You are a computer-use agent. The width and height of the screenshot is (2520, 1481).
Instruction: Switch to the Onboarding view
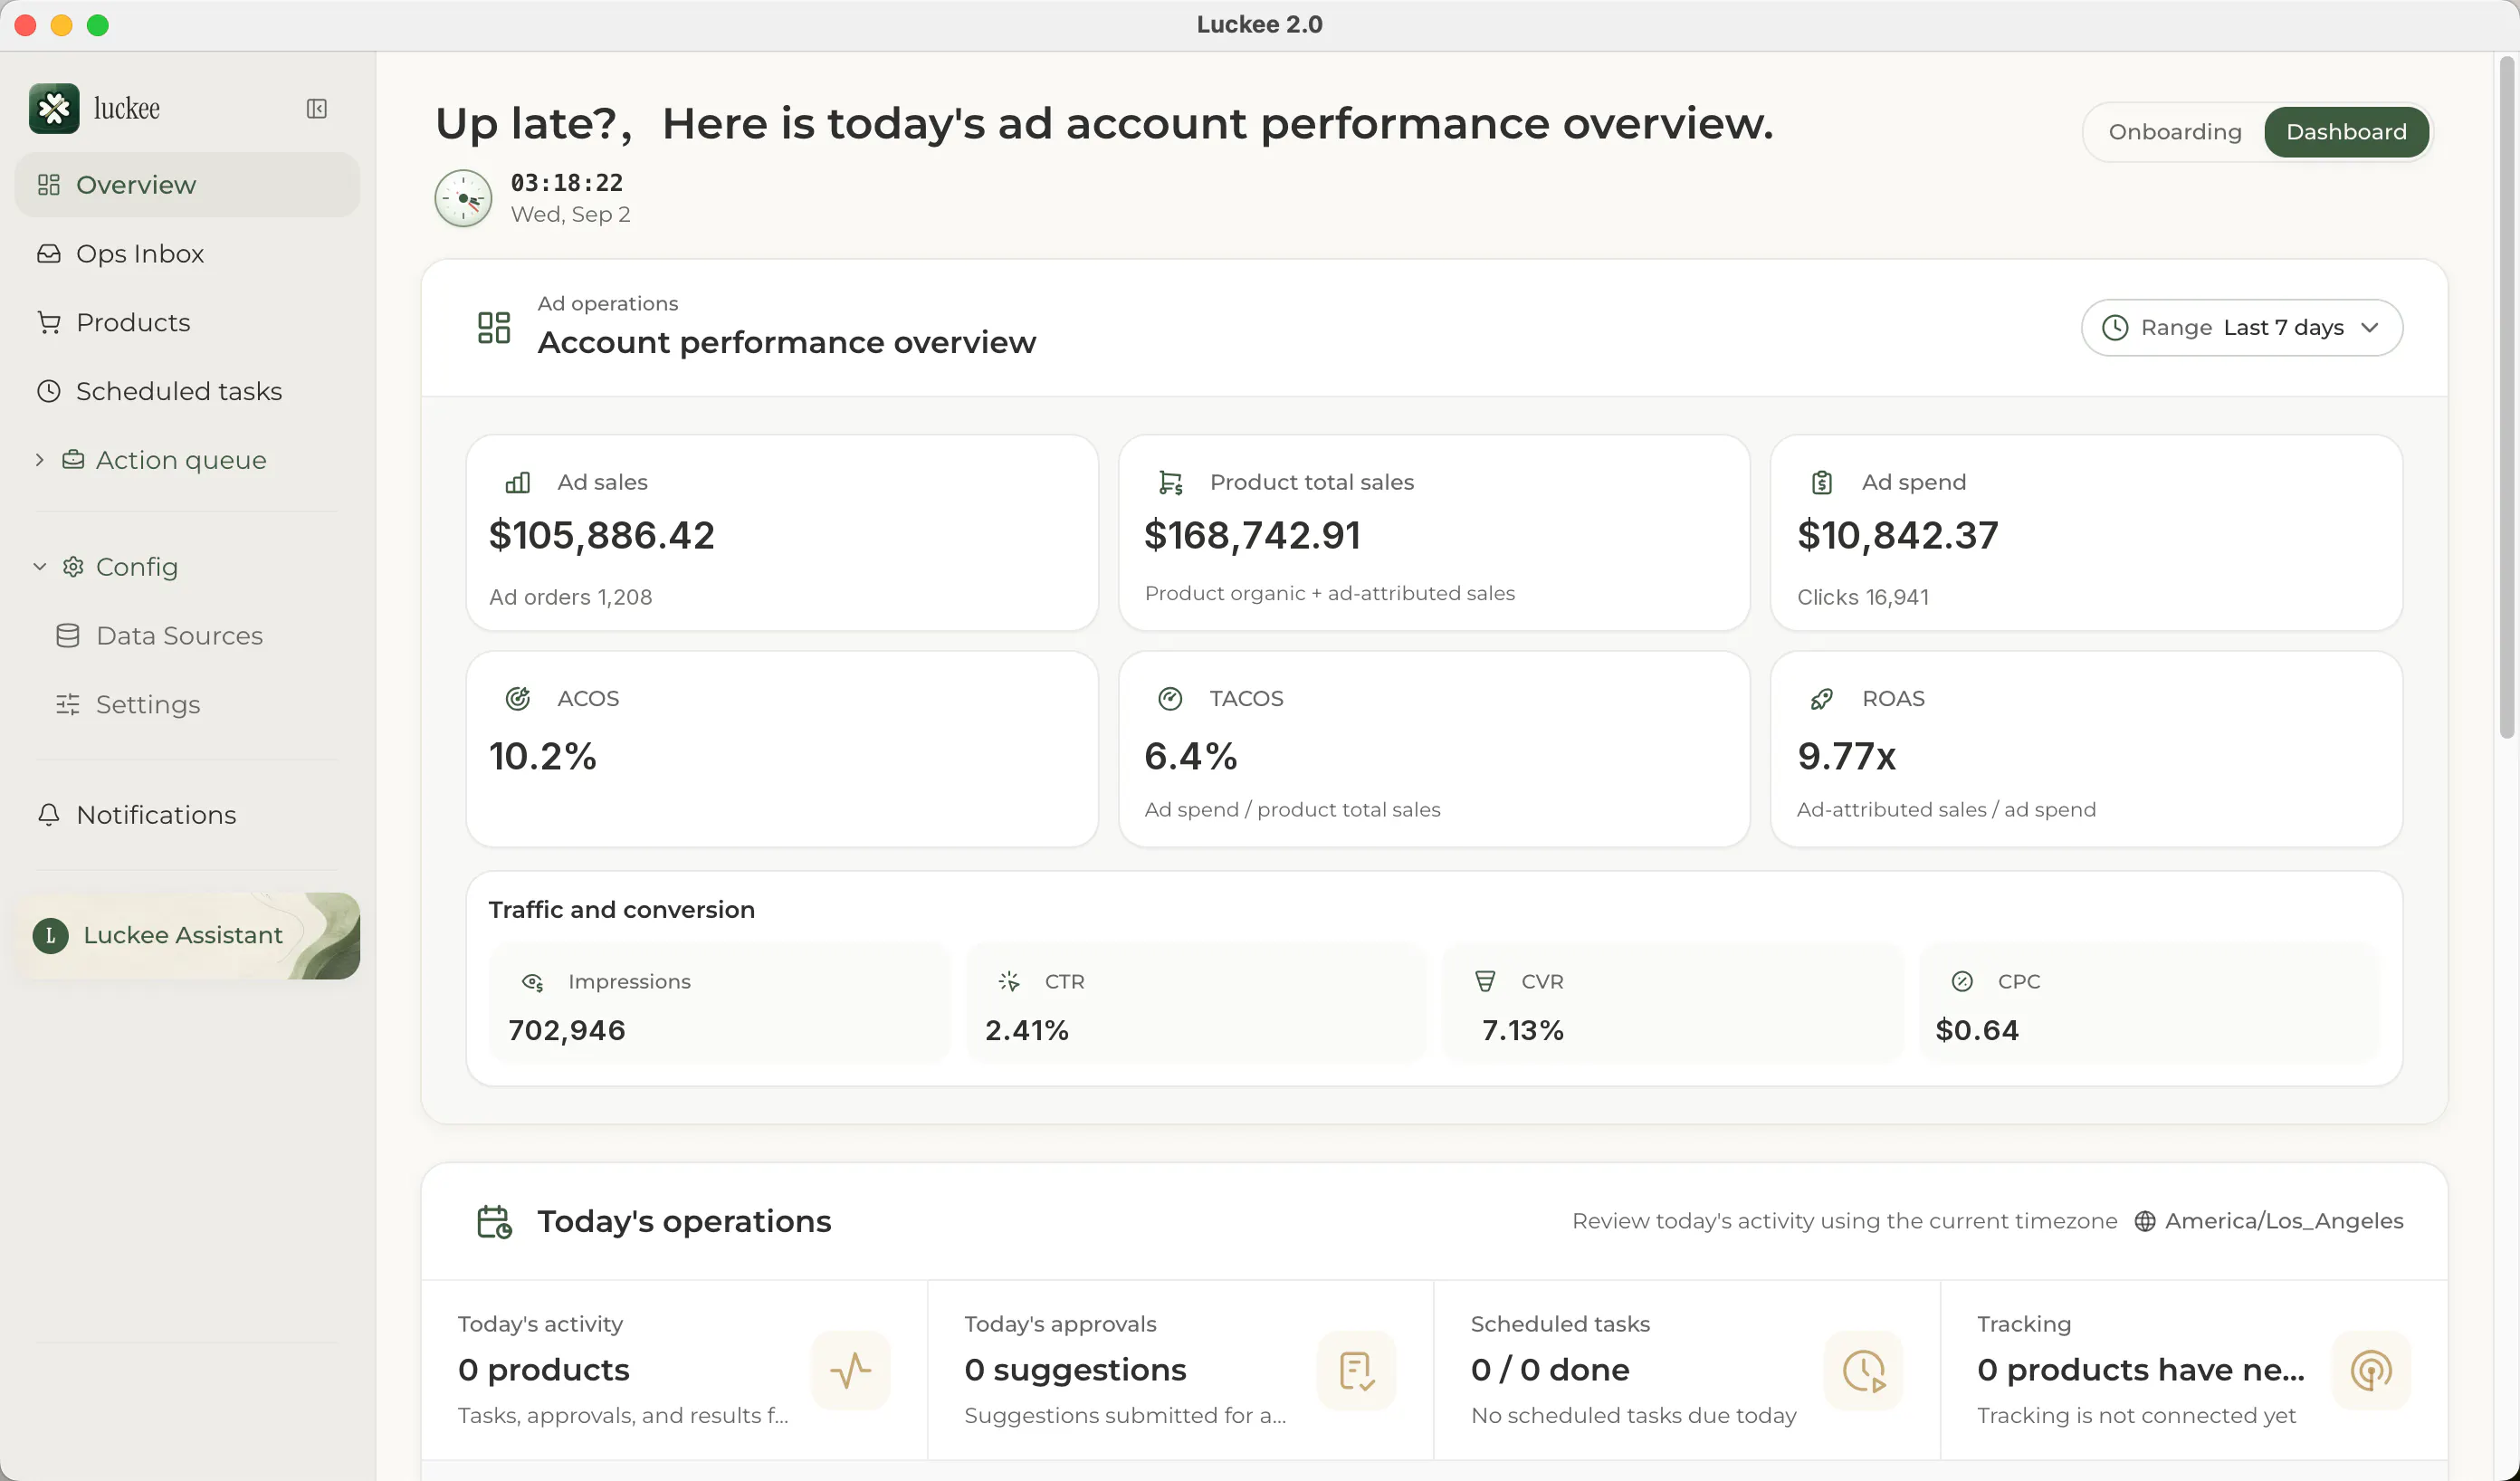(x=2174, y=132)
